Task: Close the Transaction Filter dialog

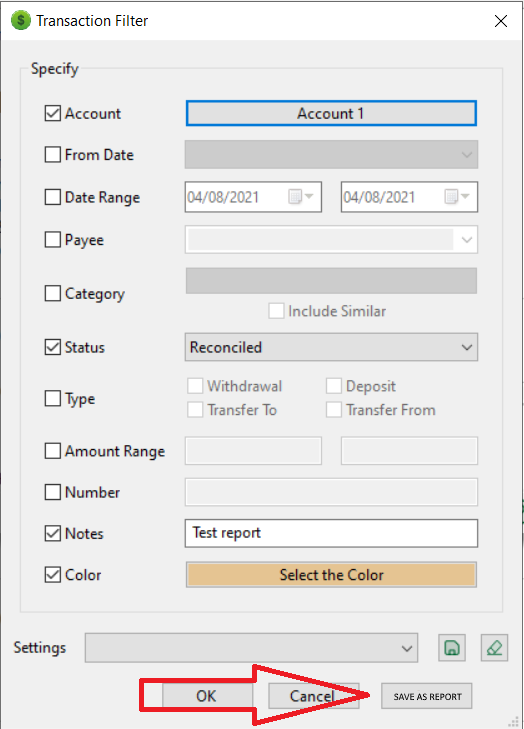Action: [501, 21]
